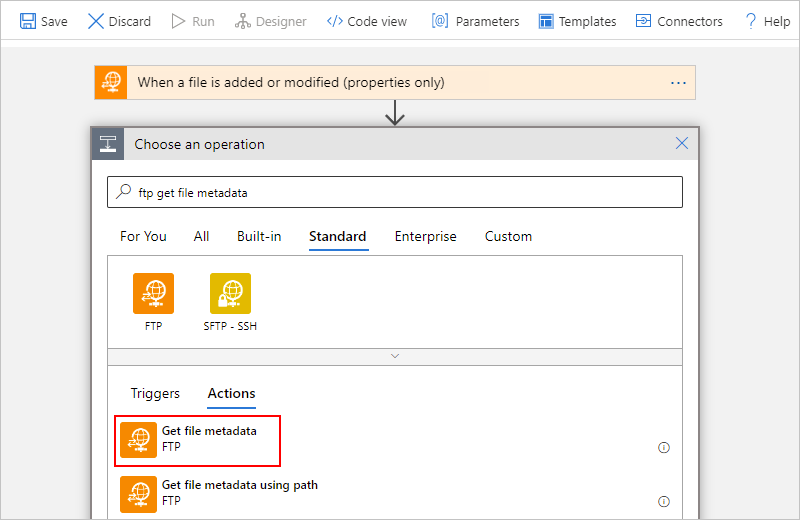Open the trigger's ellipsis menu
Viewport: 800px width, 520px height.
point(678,83)
